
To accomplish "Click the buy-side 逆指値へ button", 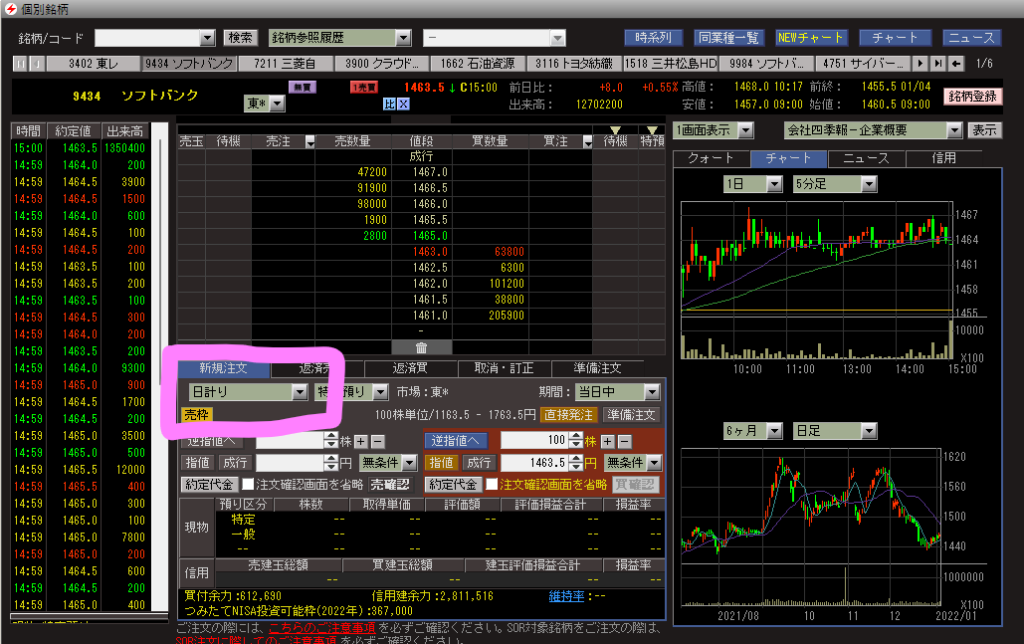I will [x=455, y=441].
